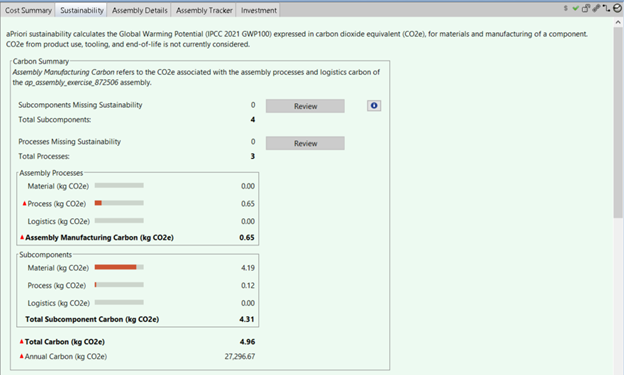Image resolution: width=624 pixels, height=375 pixels.
Task: Click the Total Subcomponents count 4
Action: click(x=253, y=119)
